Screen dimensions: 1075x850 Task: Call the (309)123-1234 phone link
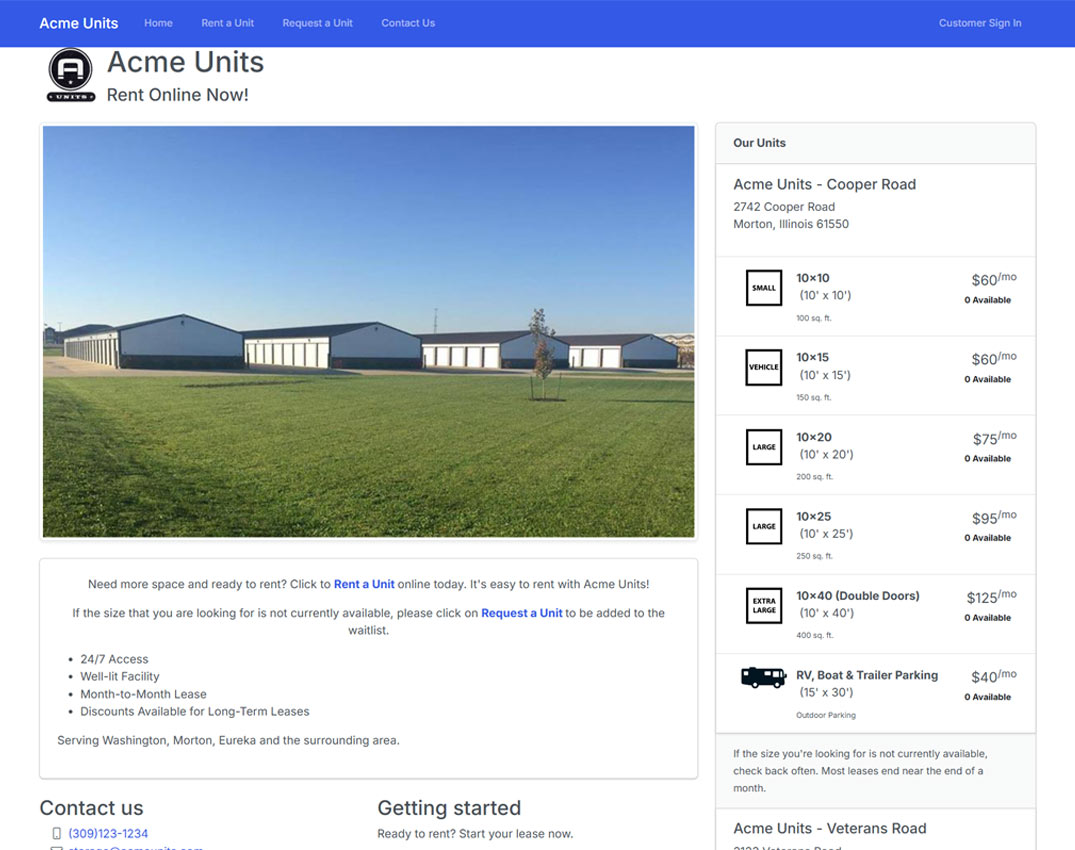[x=108, y=834]
